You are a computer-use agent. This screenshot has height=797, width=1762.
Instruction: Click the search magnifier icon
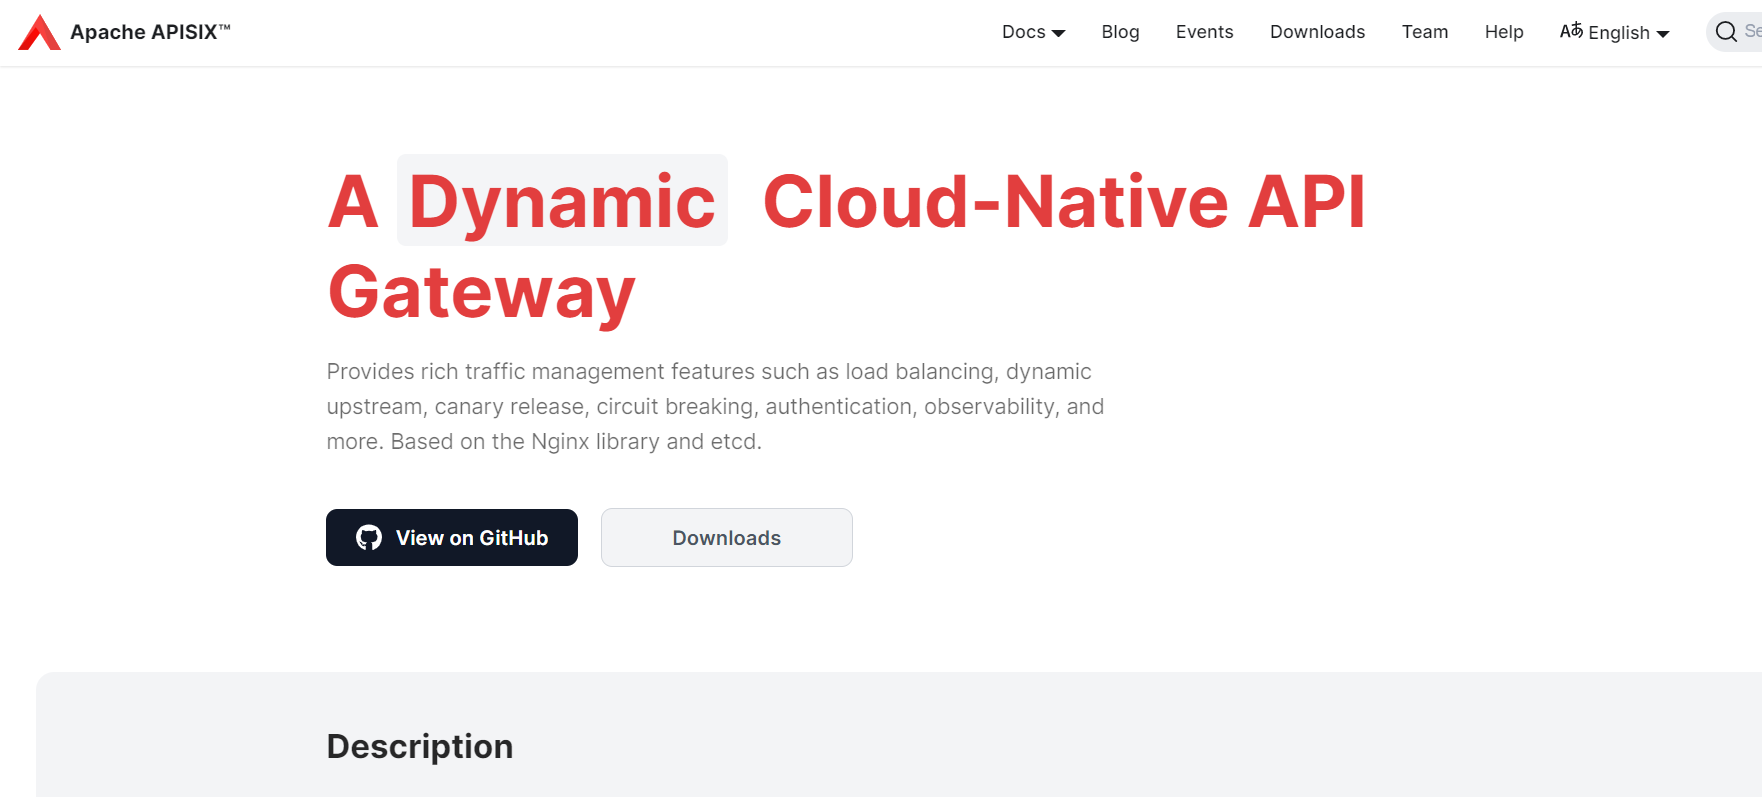(1726, 32)
